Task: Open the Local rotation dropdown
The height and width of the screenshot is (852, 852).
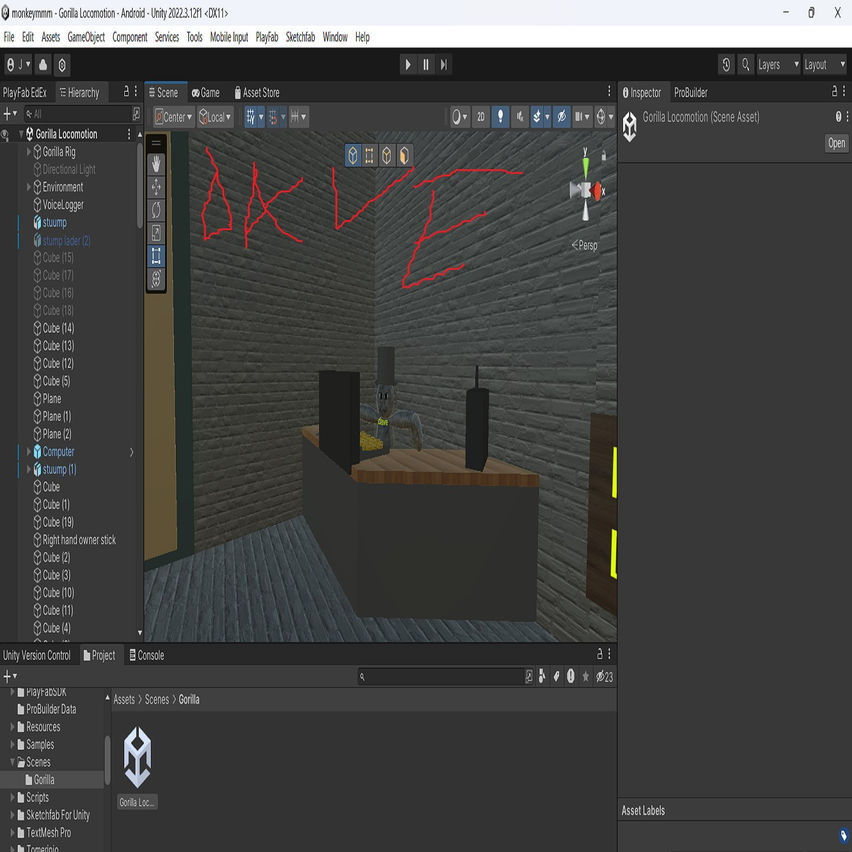Action: [215, 117]
